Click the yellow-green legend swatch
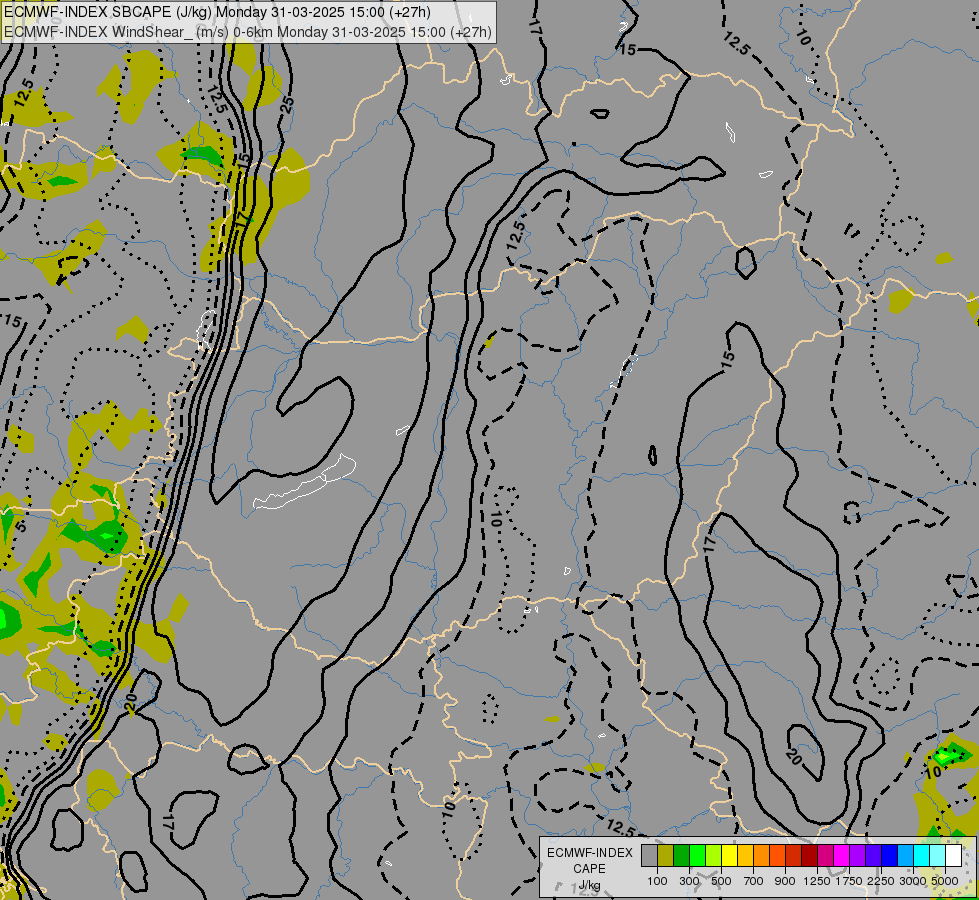This screenshot has width=979, height=900. coord(714,856)
